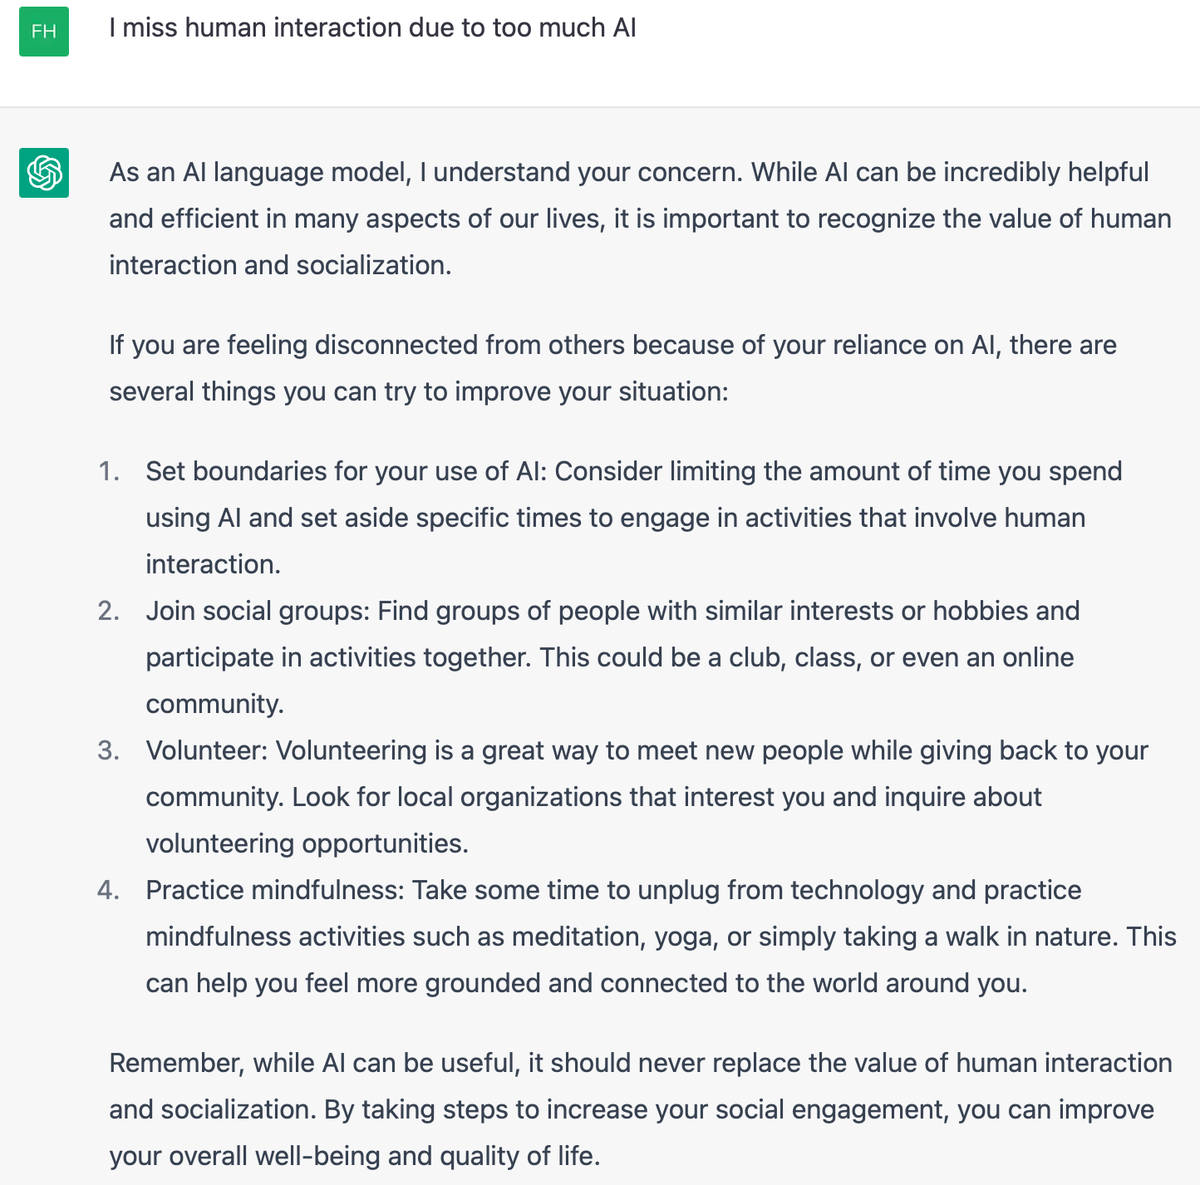Image resolution: width=1200 pixels, height=1185 pixels.
Task: Click the 'Practice mindfulness' heading text
Action: pos(275,890)
